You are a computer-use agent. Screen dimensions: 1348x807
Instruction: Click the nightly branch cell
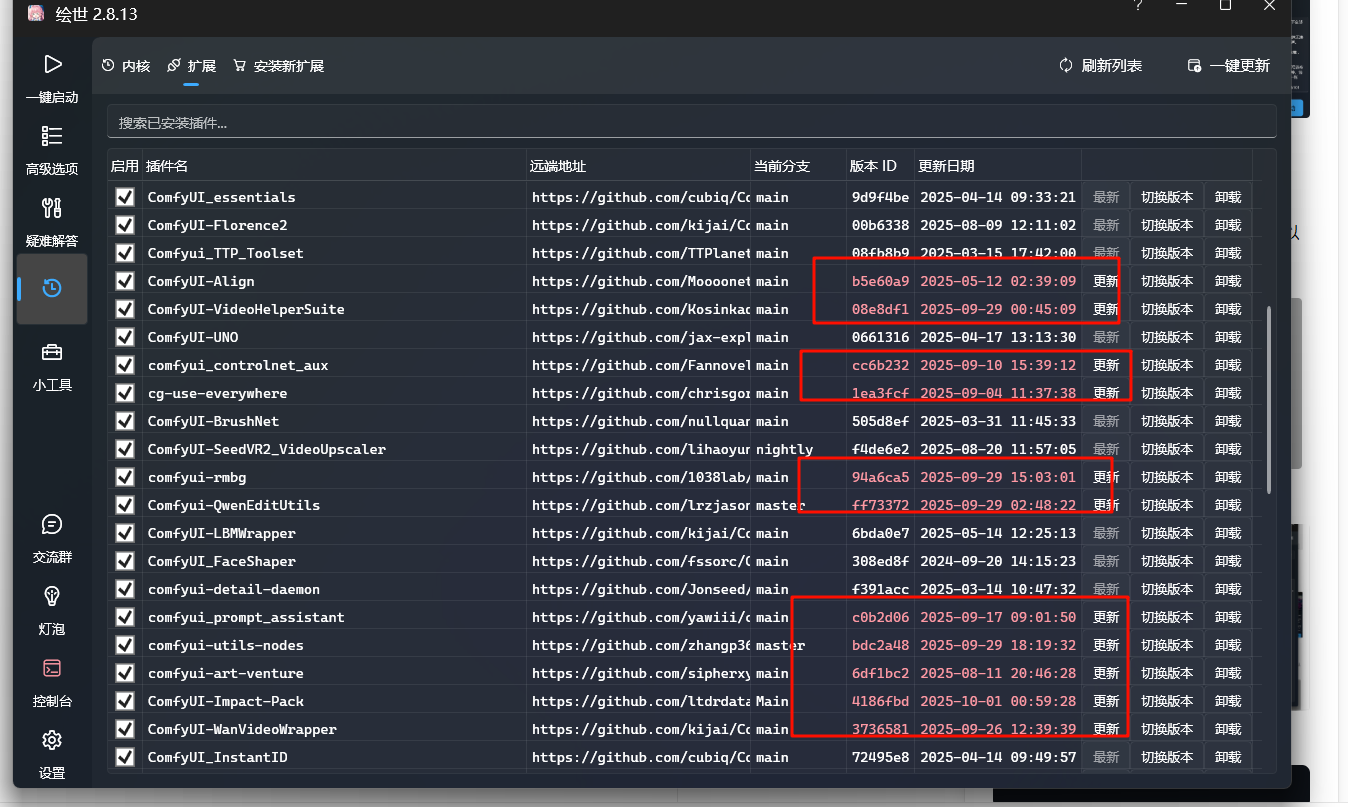pos(784,449)
